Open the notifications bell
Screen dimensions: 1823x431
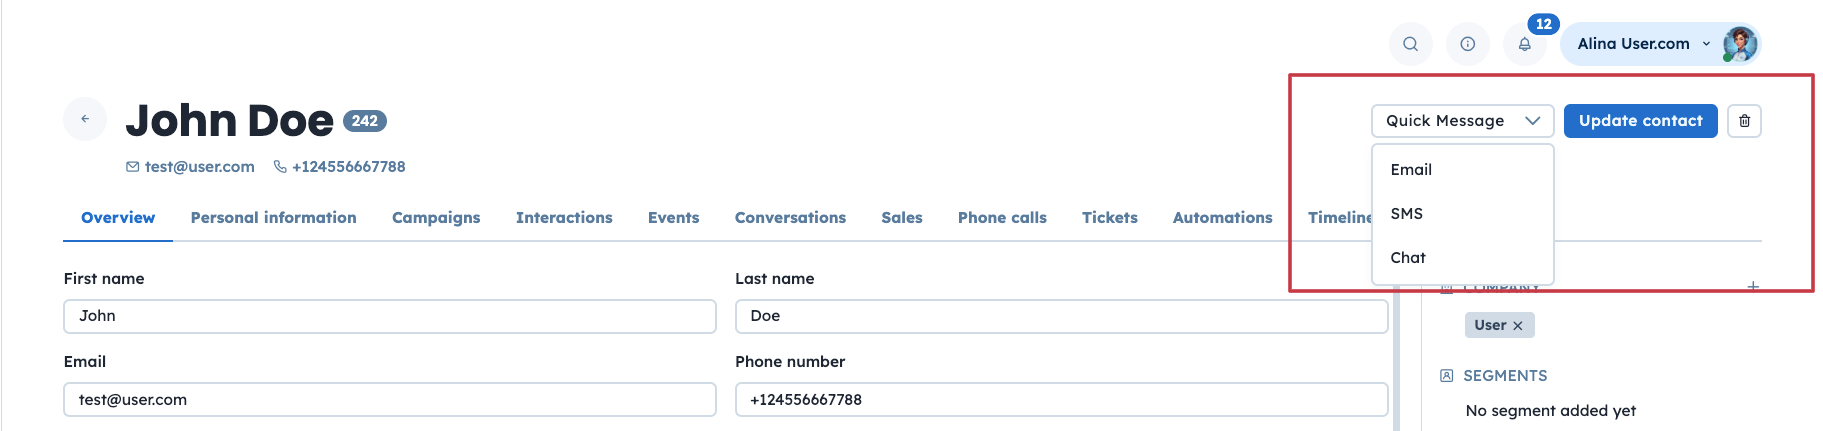pyautogui.click(x=1524, y=44)
